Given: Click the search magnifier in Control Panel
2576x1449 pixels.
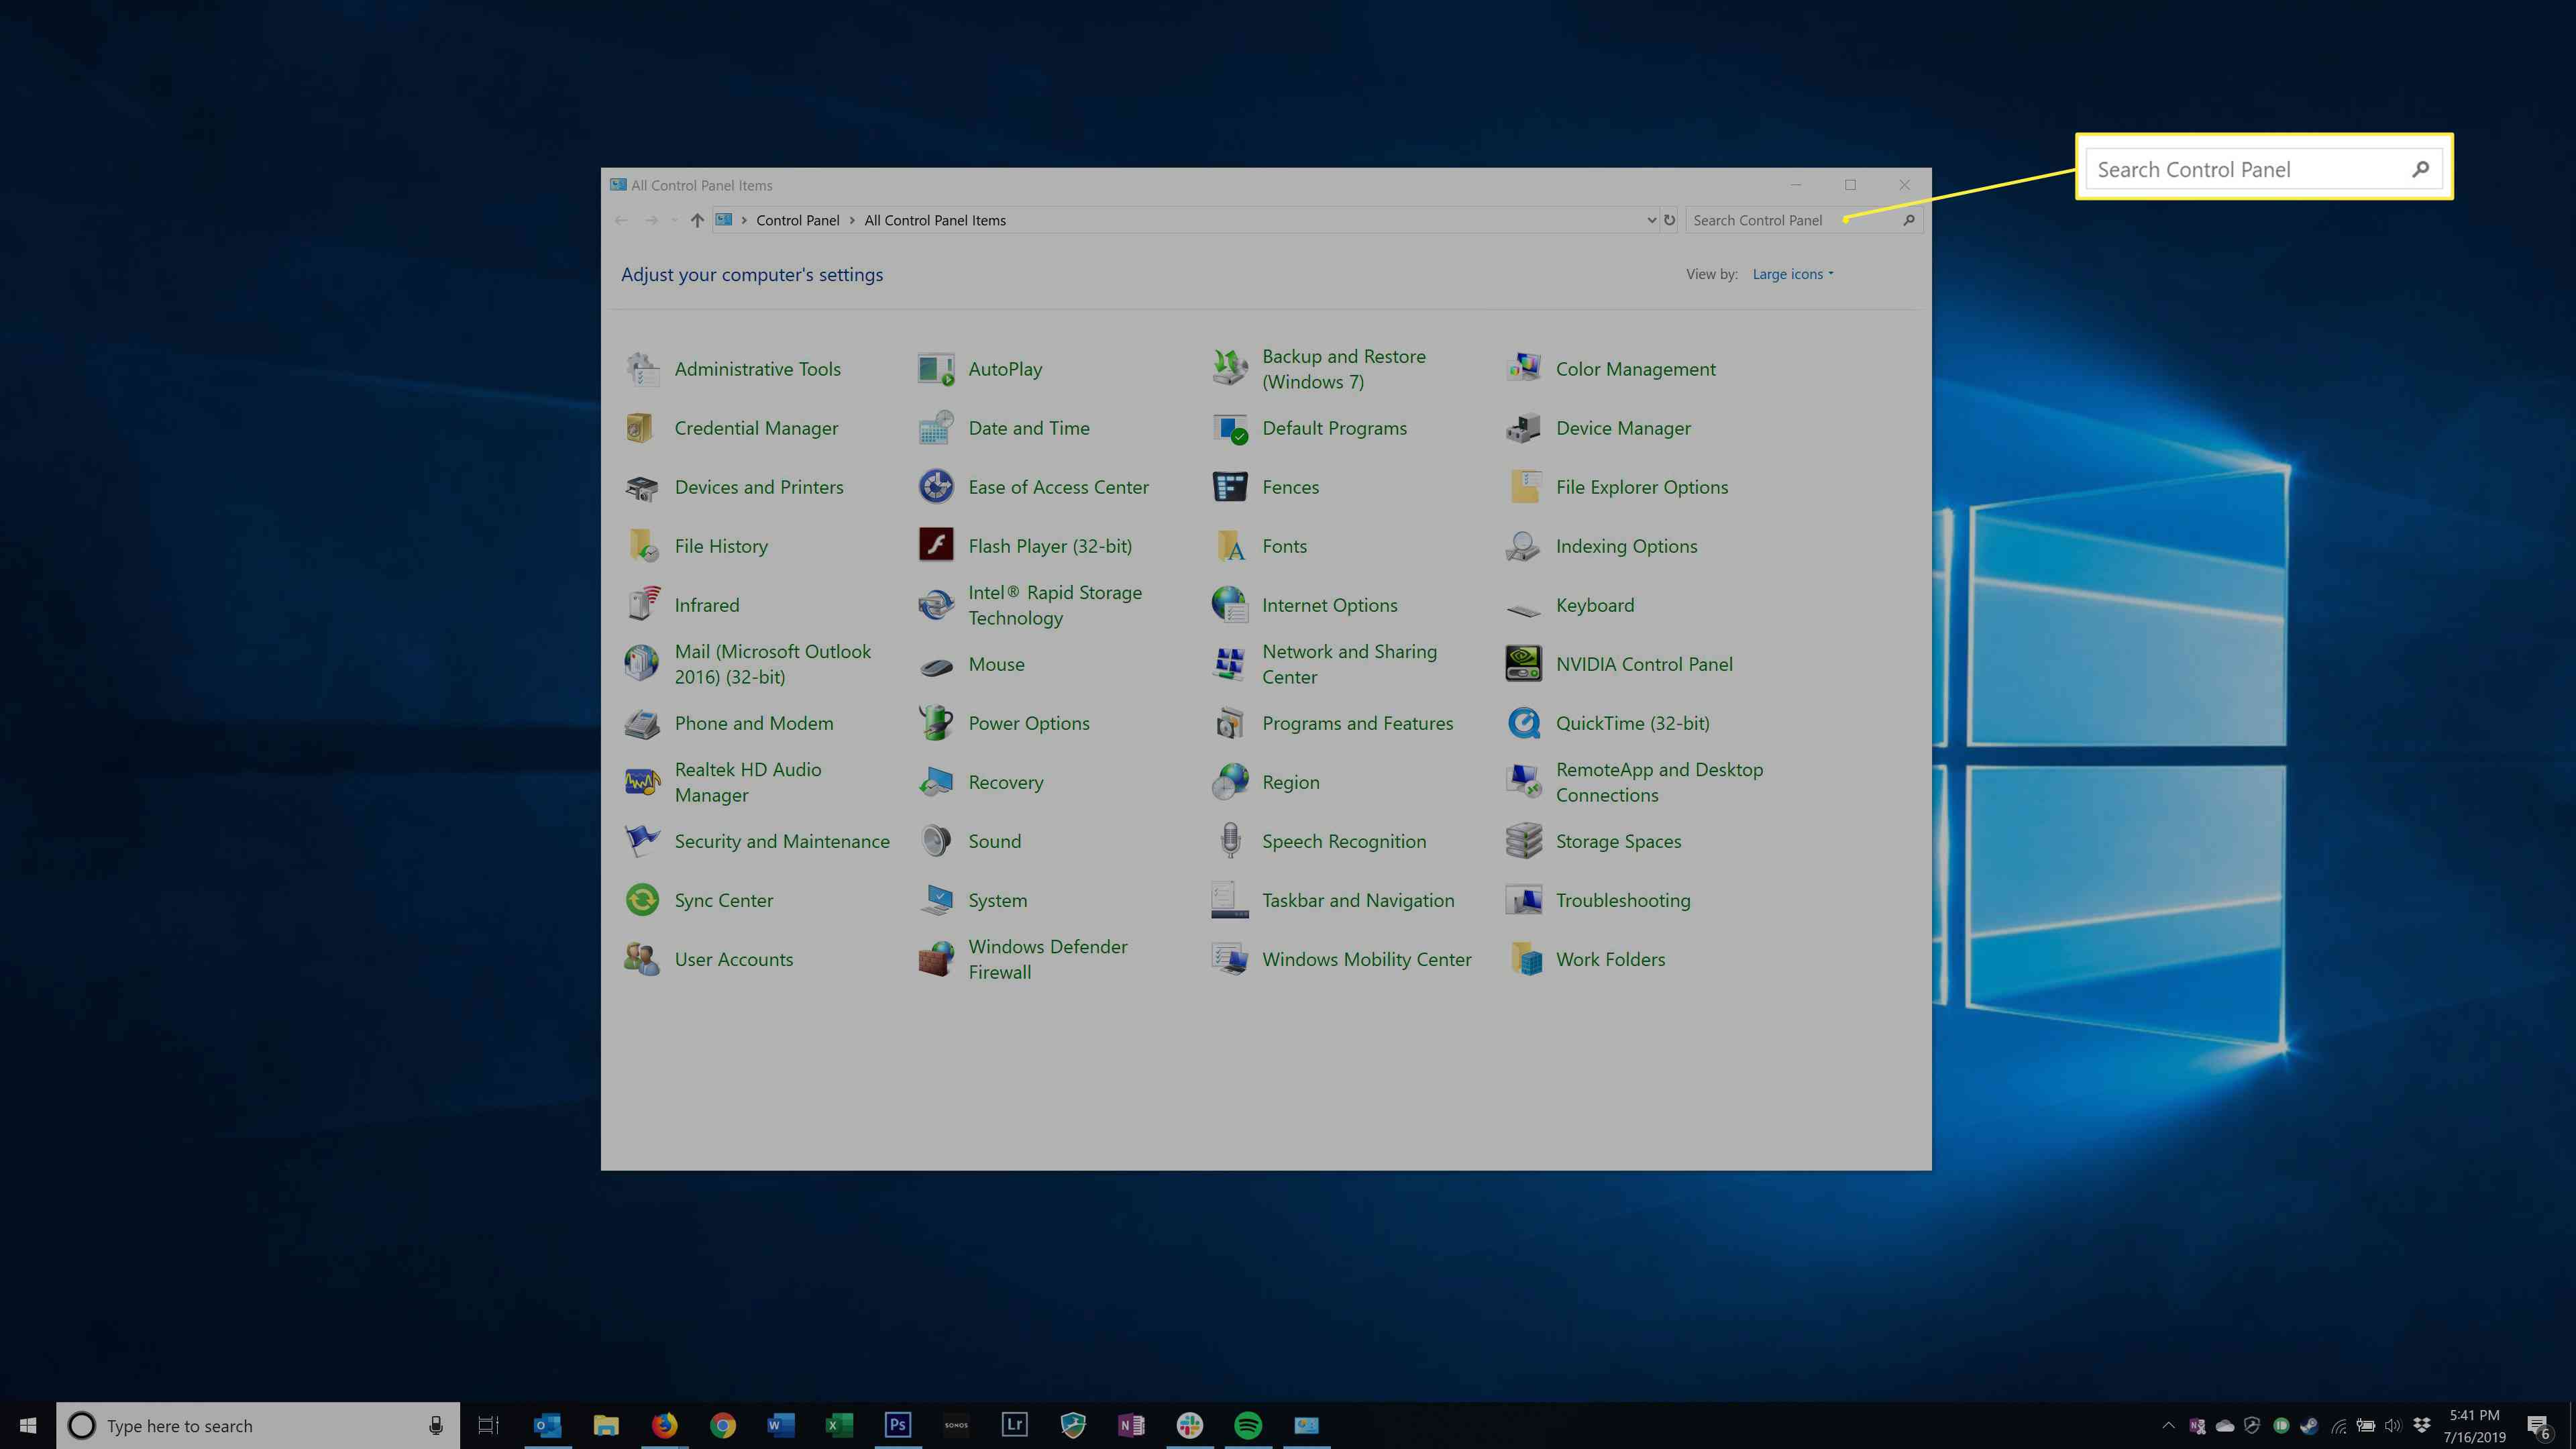Looking at the screenshot, I should (x=1909, y=220).
